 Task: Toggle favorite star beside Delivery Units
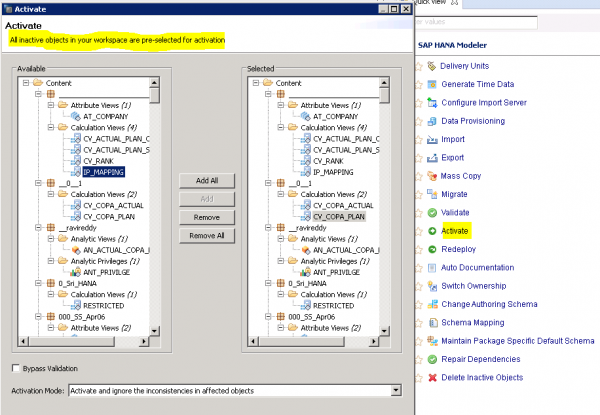point(419,67)
